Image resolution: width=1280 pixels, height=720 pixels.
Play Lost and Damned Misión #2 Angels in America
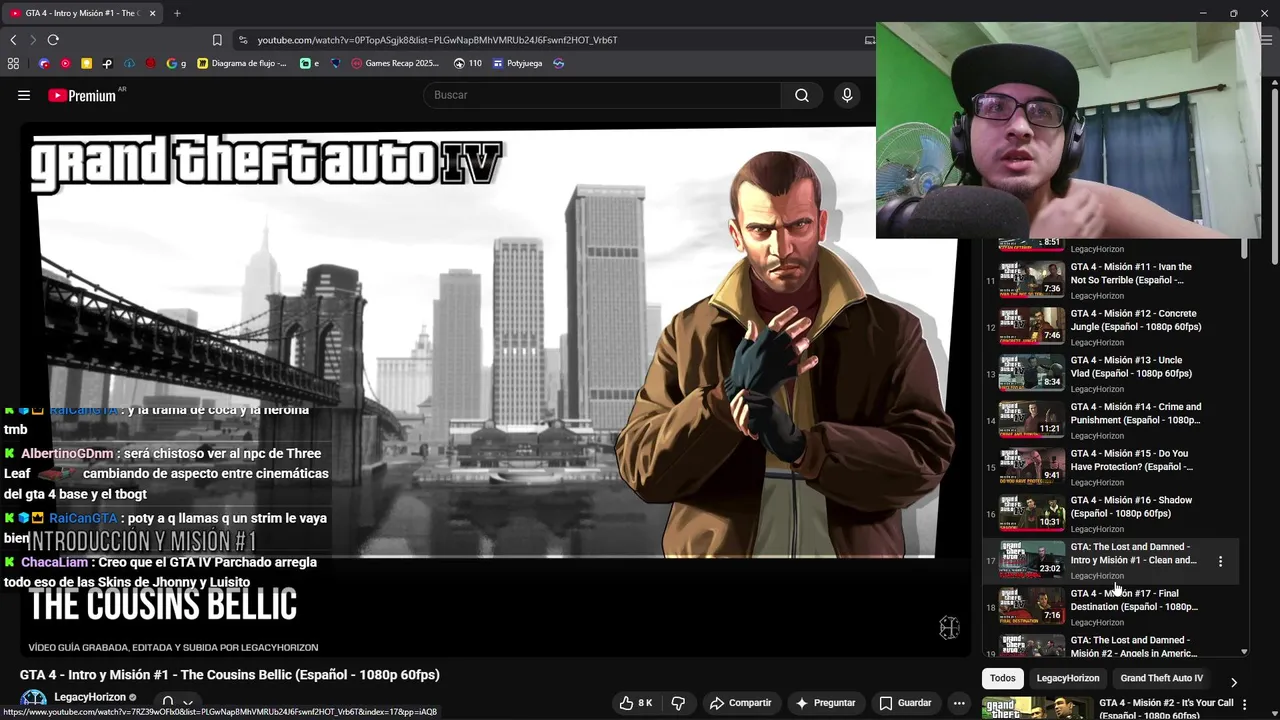1110,646
